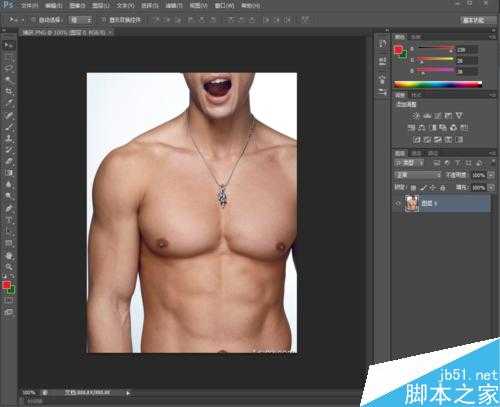Open the History panel icon in dock

coord(382,44)
